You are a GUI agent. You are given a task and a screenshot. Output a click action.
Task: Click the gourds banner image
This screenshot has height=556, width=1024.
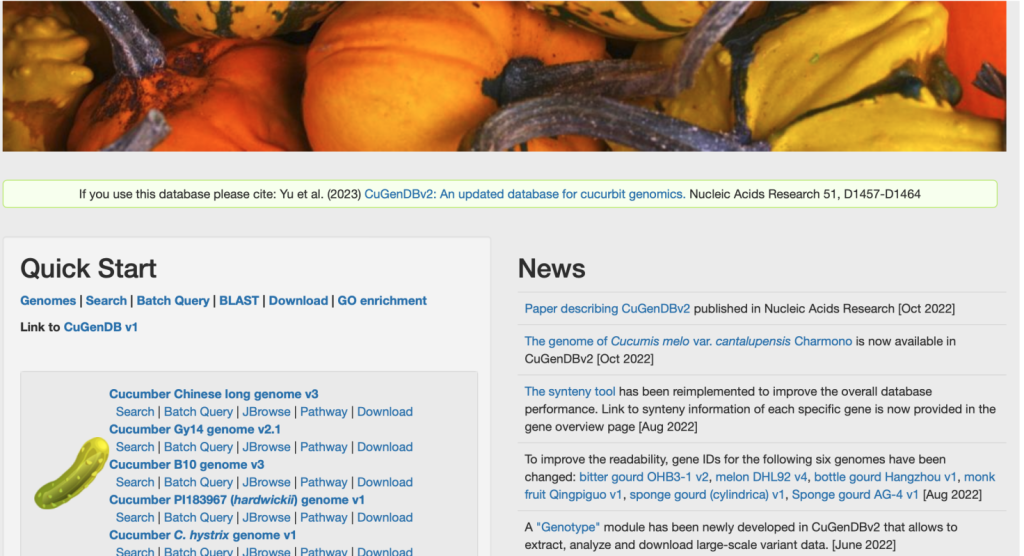point(504,76)
